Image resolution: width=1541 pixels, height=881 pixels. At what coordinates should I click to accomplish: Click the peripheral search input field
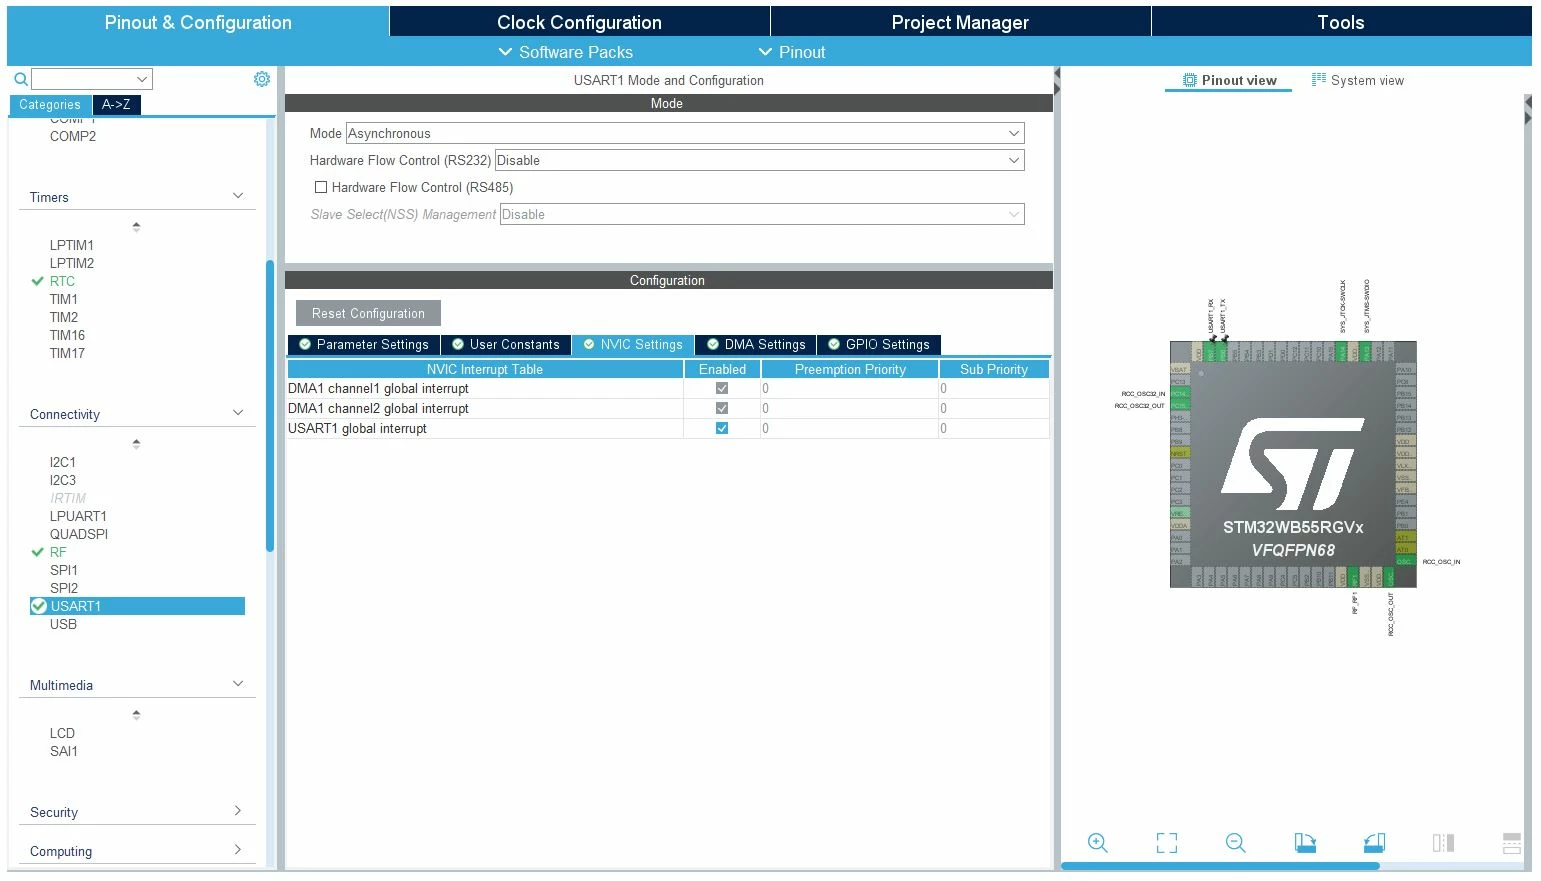83,79
